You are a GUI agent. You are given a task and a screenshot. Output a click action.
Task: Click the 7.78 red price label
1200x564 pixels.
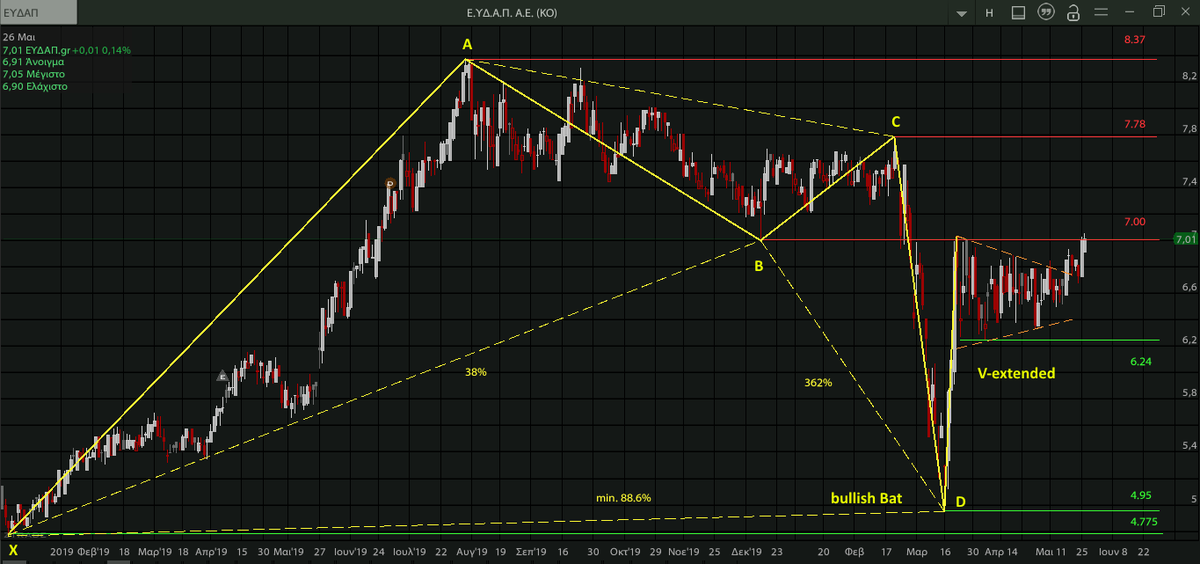click(x=1134, y=124)
